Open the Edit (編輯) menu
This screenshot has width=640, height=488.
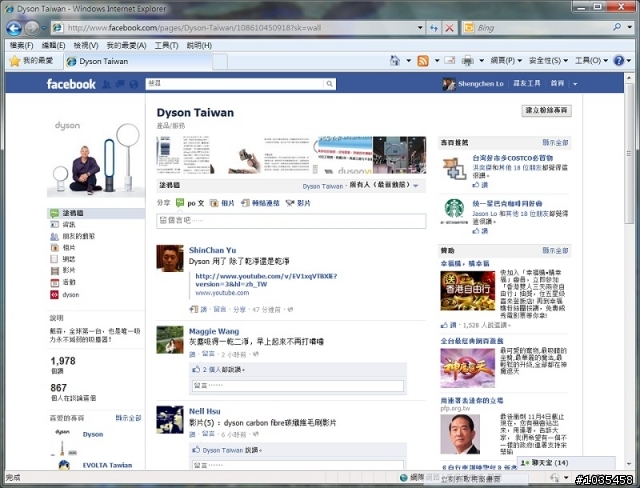pos(53,45)
